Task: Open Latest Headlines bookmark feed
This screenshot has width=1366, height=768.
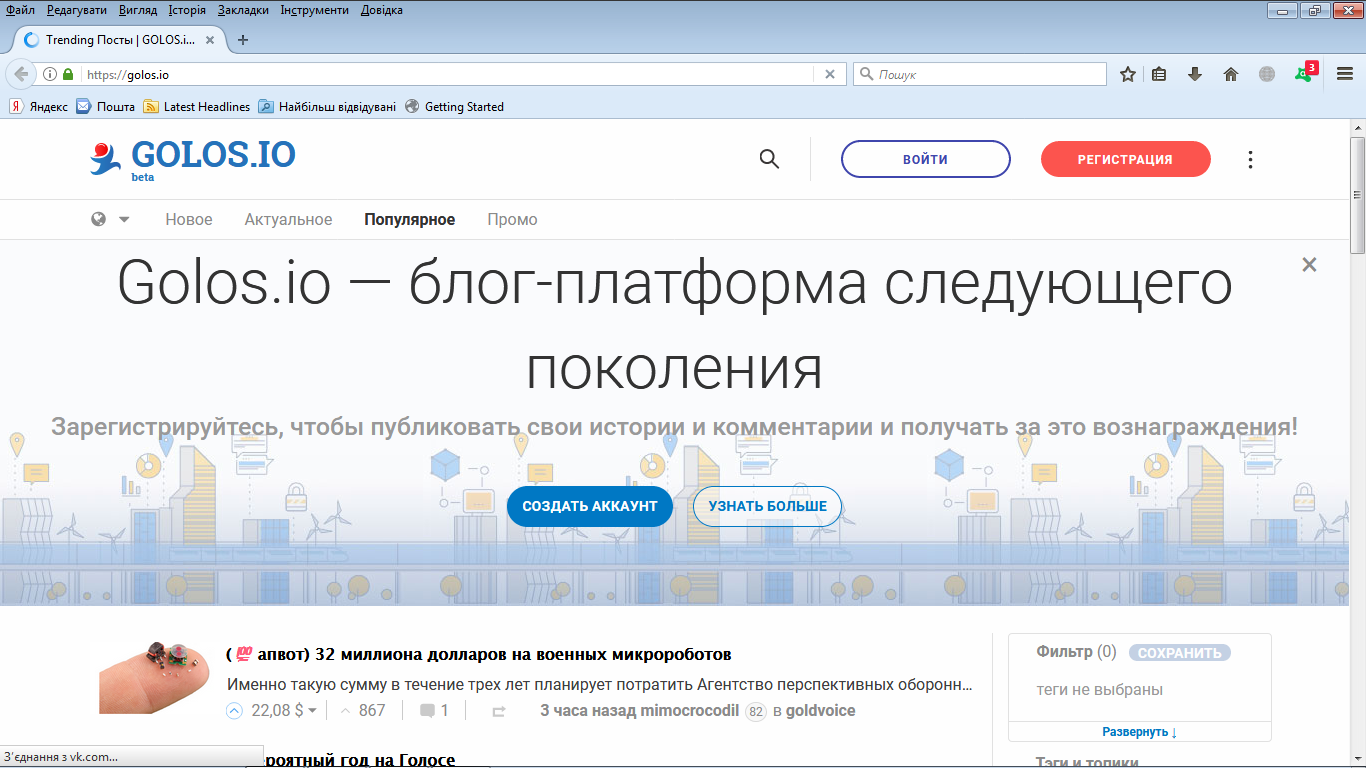Action: click(x=197, y=107)
